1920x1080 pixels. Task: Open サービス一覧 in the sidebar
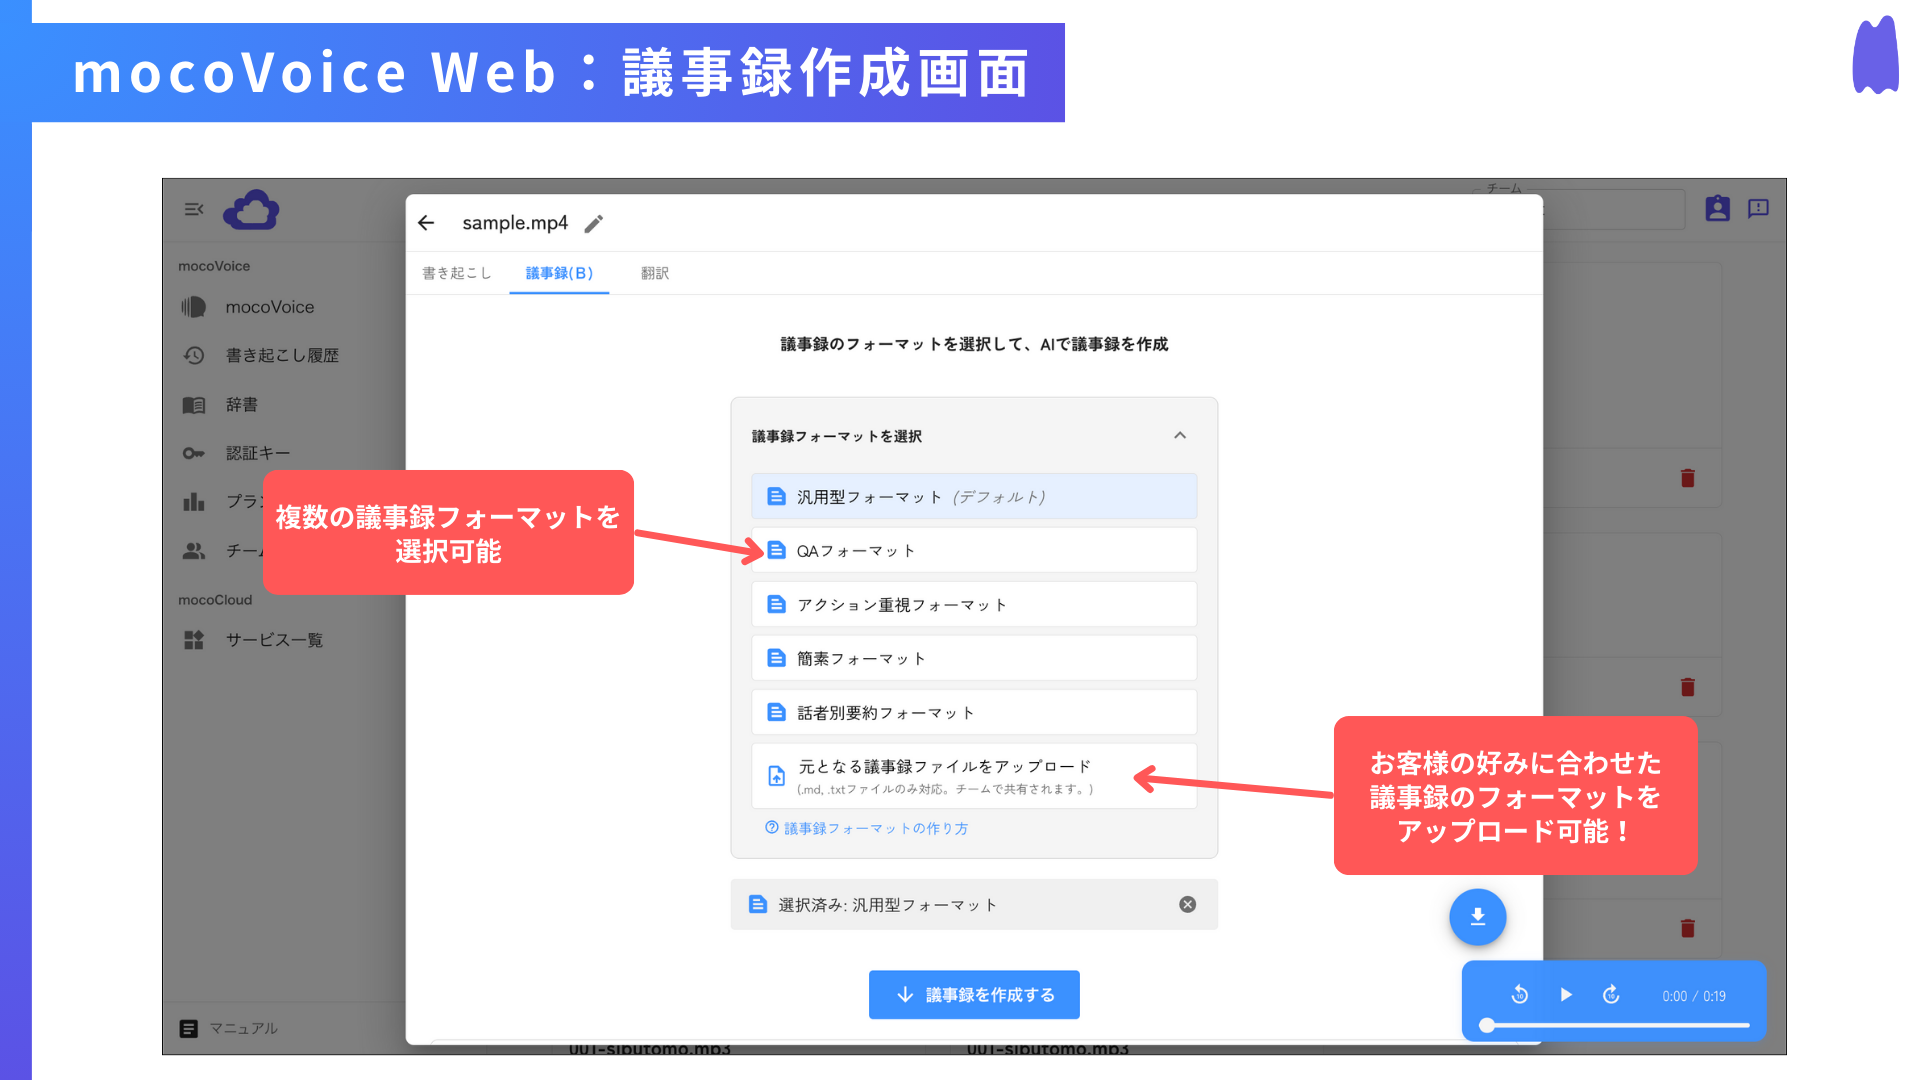point(274,640)
